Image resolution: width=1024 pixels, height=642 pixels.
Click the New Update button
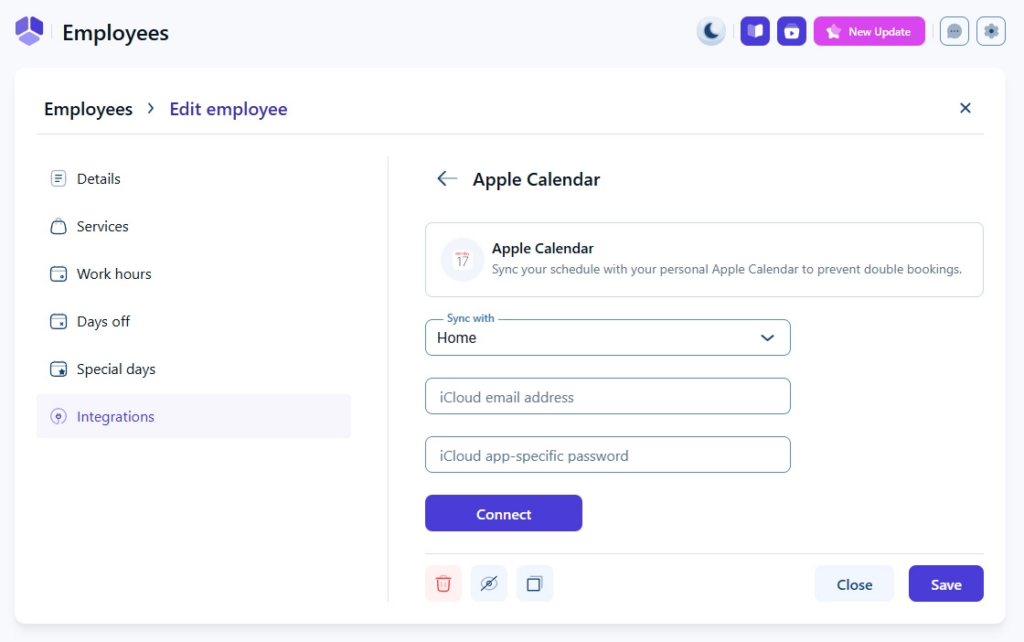869,31
